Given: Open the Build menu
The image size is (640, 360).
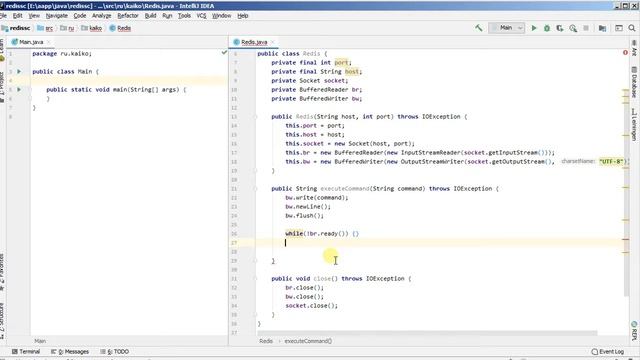Looking at the screenshot, I should coord(150,16).
